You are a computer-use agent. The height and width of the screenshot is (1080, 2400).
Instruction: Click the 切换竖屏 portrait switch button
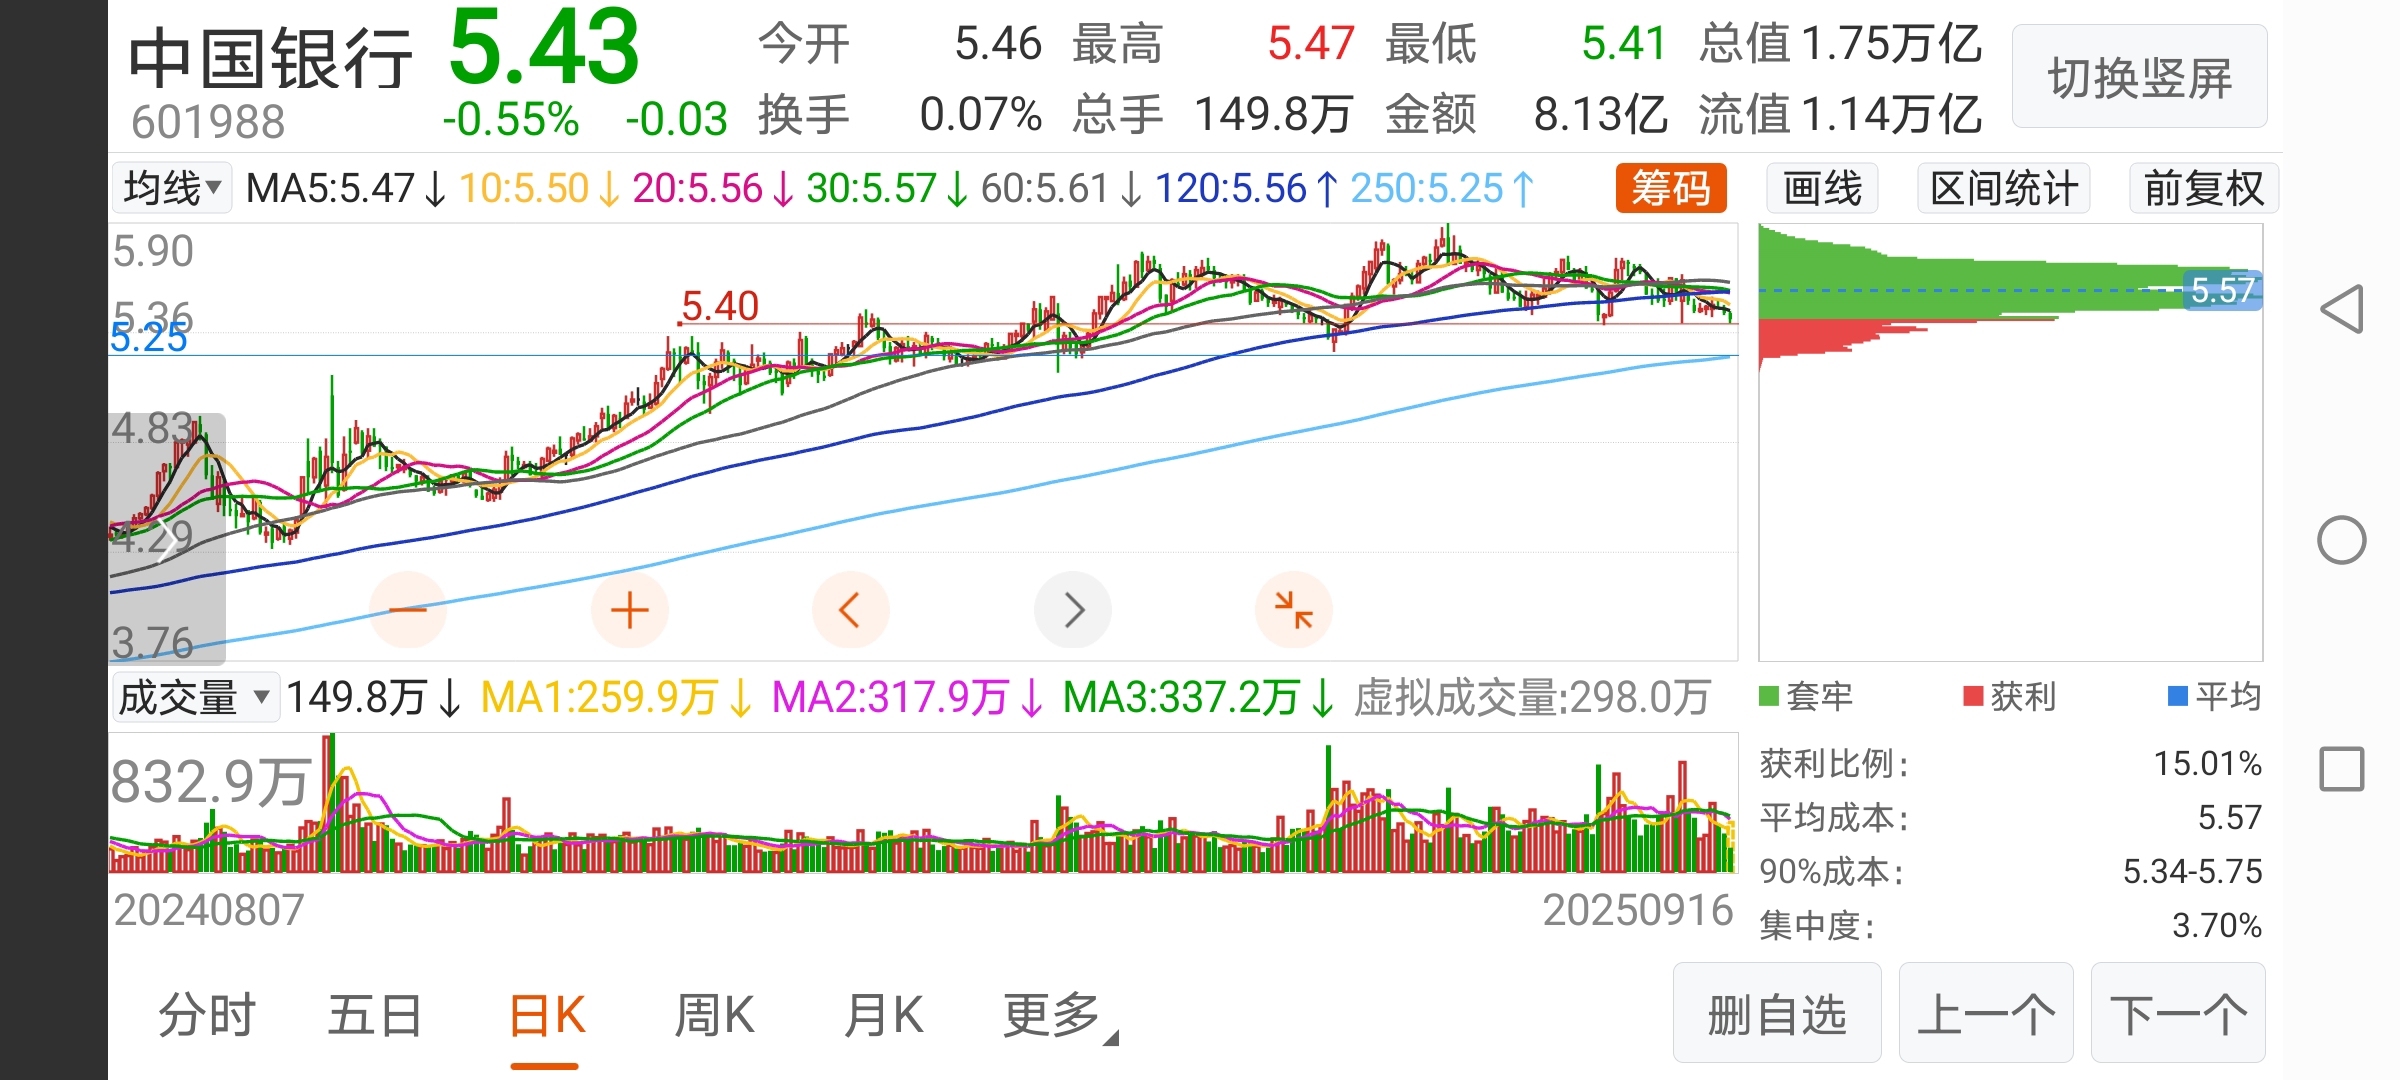[2139, 77]
